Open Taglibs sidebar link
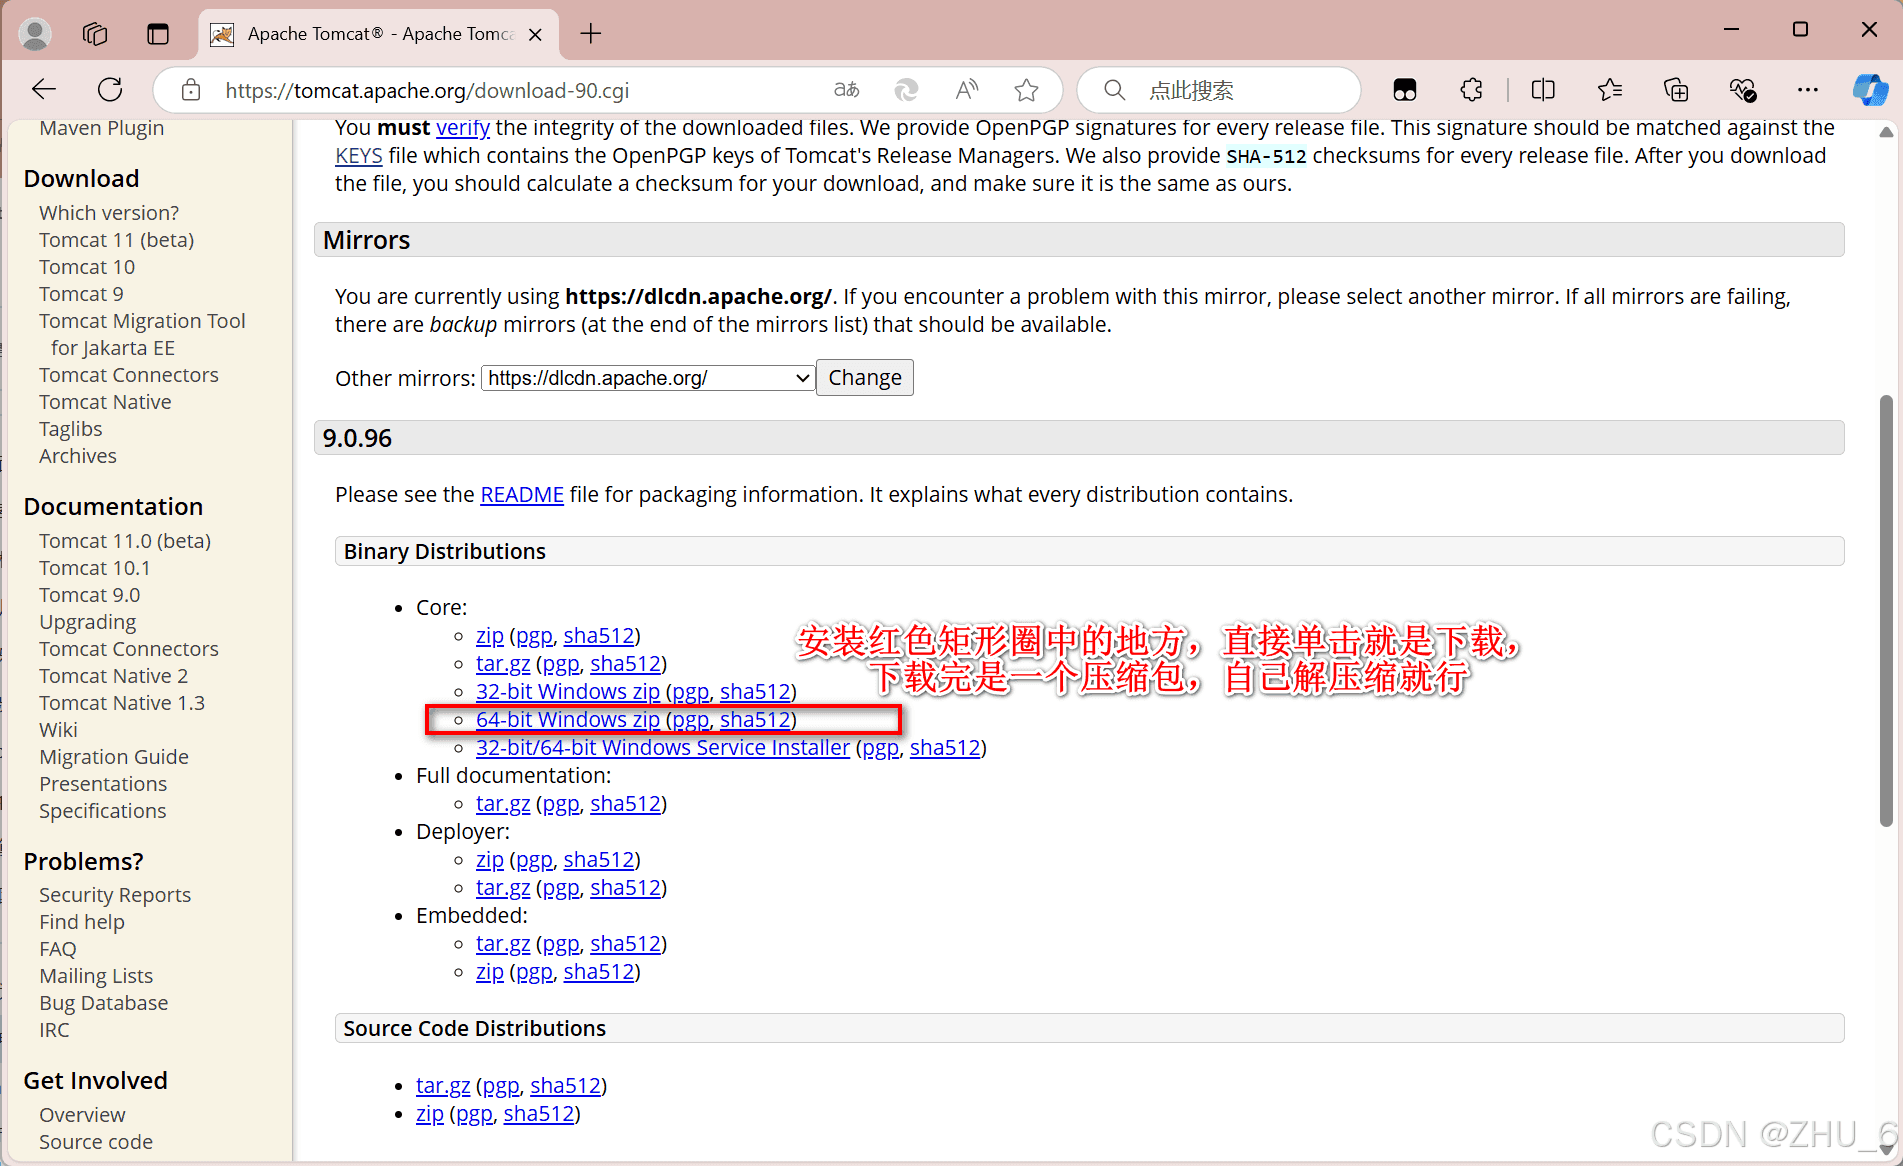Screen dimensions: 1903x1166 (x=70, y=429)
